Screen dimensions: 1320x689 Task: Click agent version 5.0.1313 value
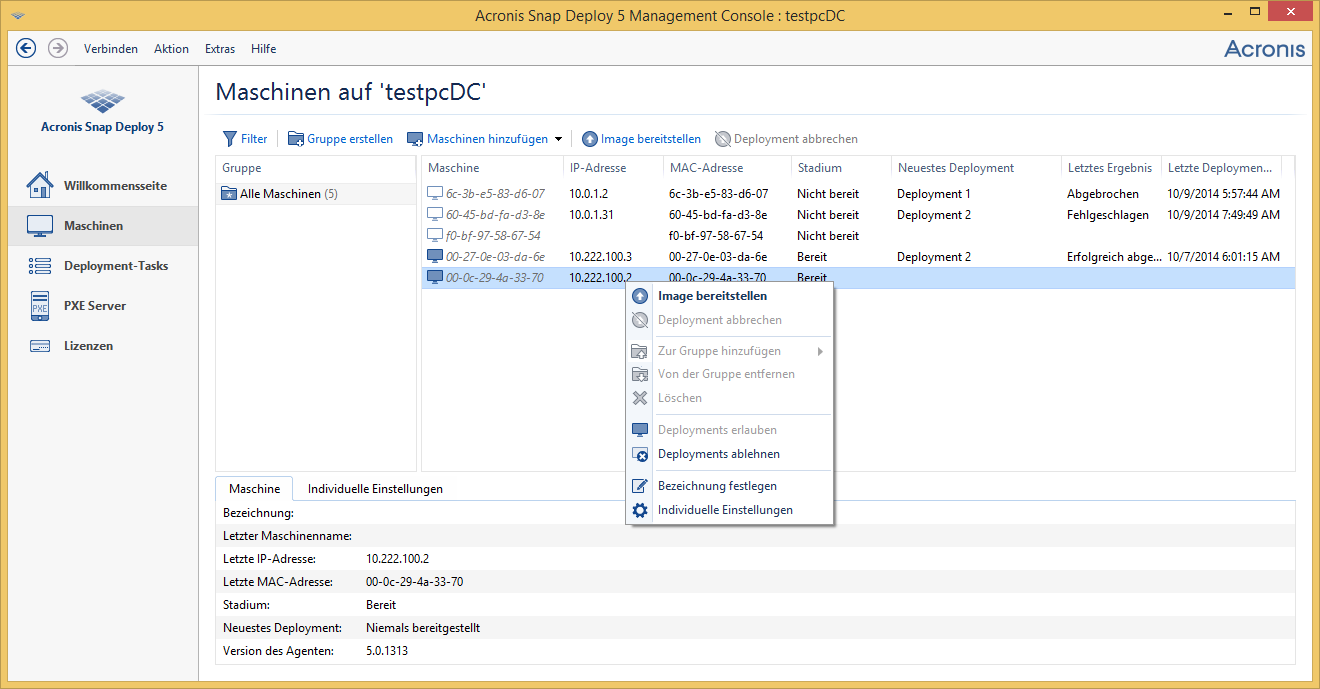coord(387,651)
